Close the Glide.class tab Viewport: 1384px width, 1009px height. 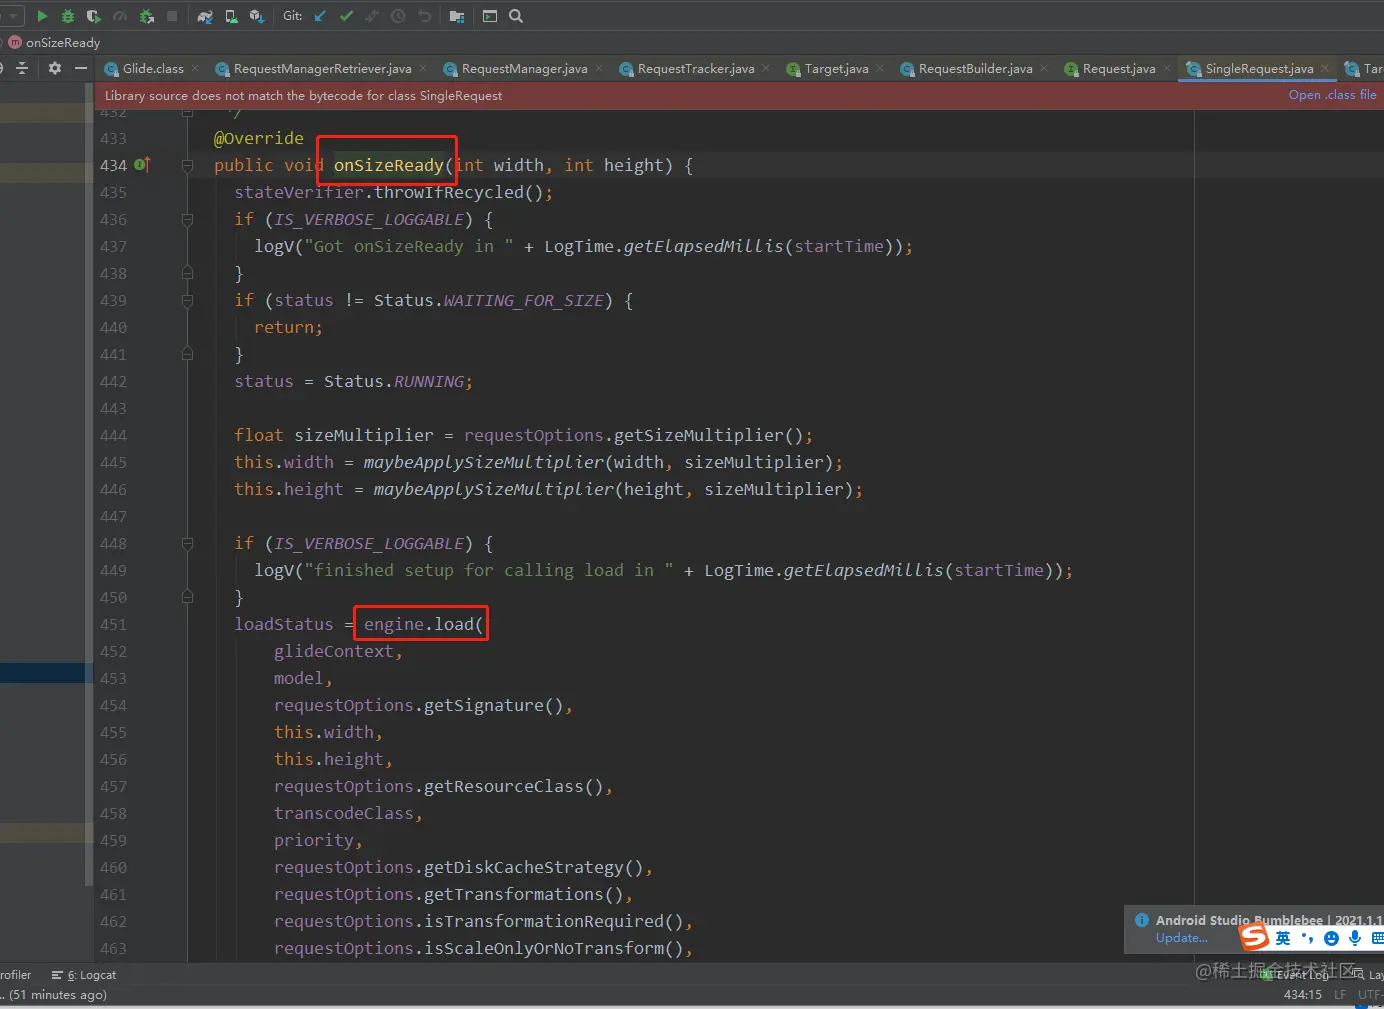195,68
